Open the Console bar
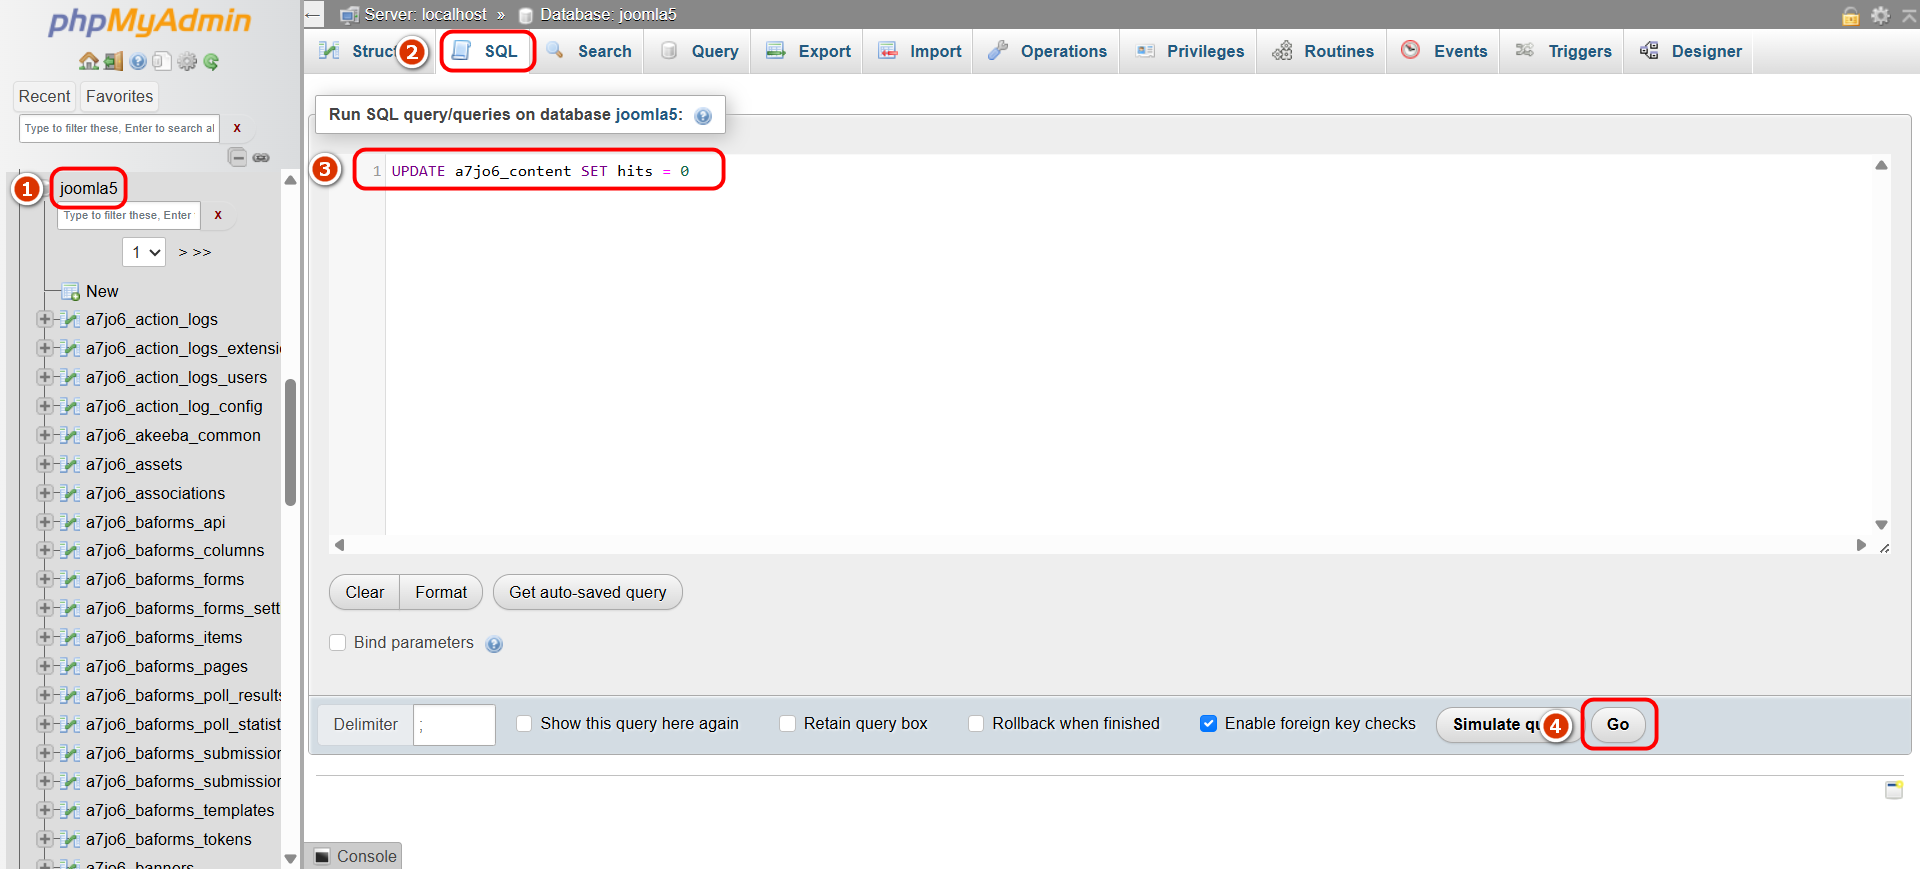This screenshot has width=1920, height=869. tap(354, 856)
